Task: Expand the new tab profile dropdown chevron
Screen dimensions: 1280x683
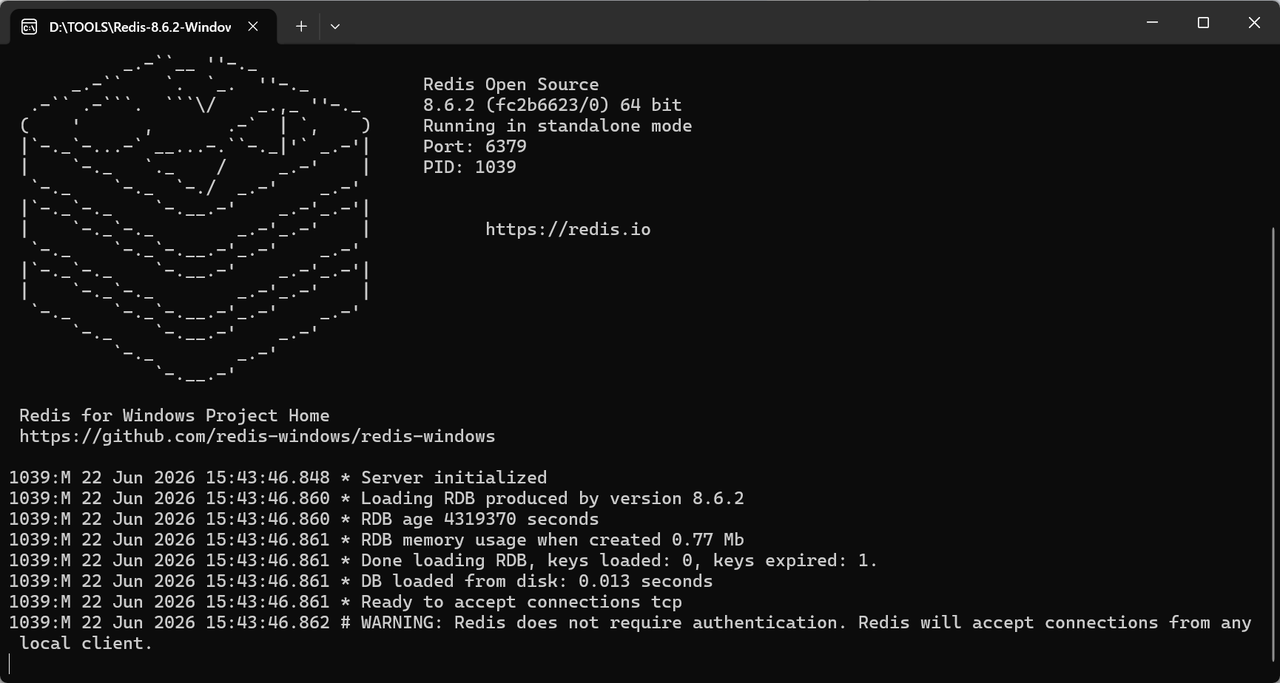Action: click(335, 26)
